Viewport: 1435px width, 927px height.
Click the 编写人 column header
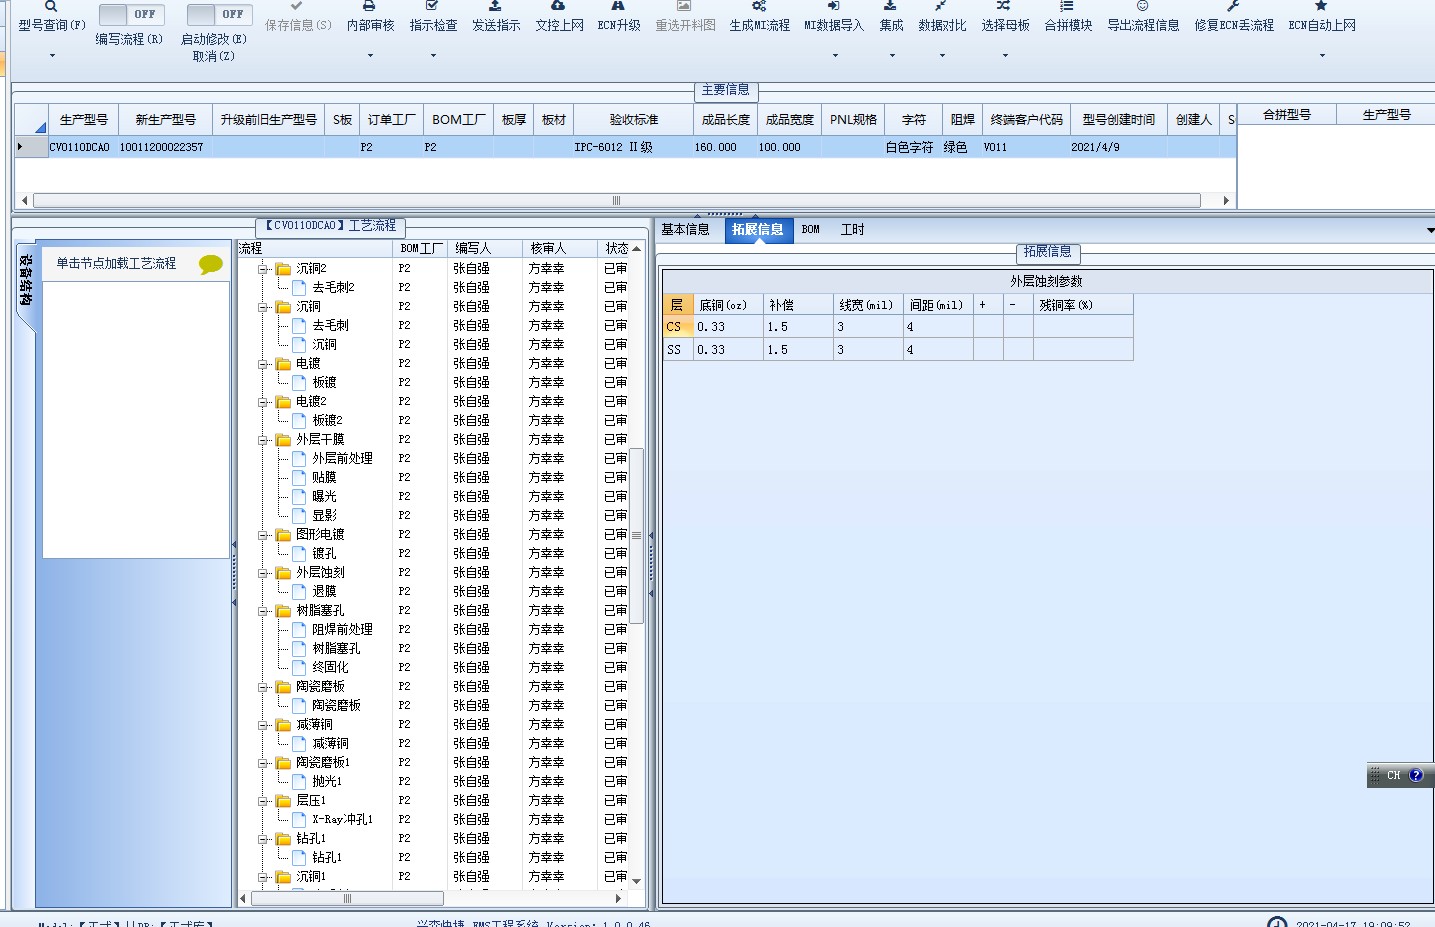click(x=484, y=248)
